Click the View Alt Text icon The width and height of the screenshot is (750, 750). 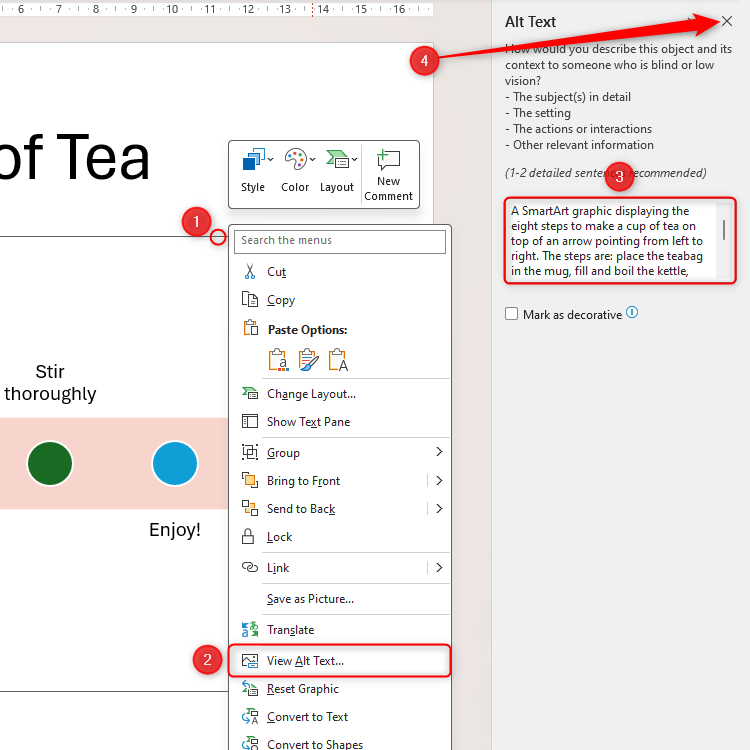(250, 661)
